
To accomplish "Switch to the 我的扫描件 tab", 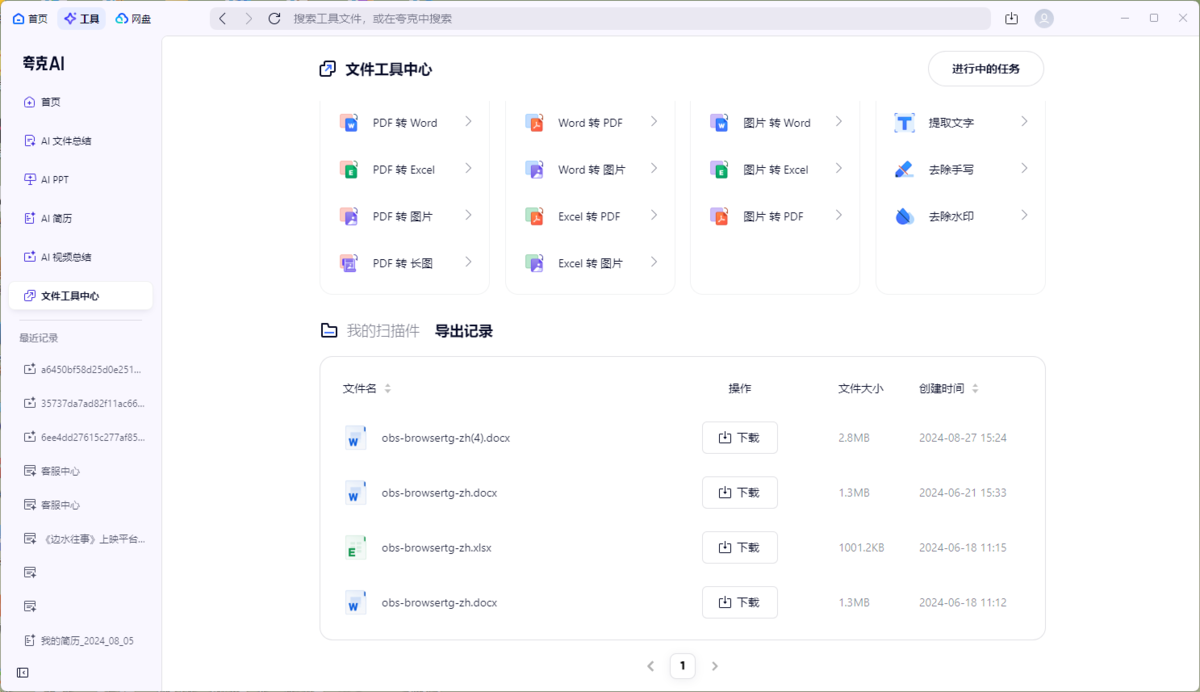I will coord(382,331).
